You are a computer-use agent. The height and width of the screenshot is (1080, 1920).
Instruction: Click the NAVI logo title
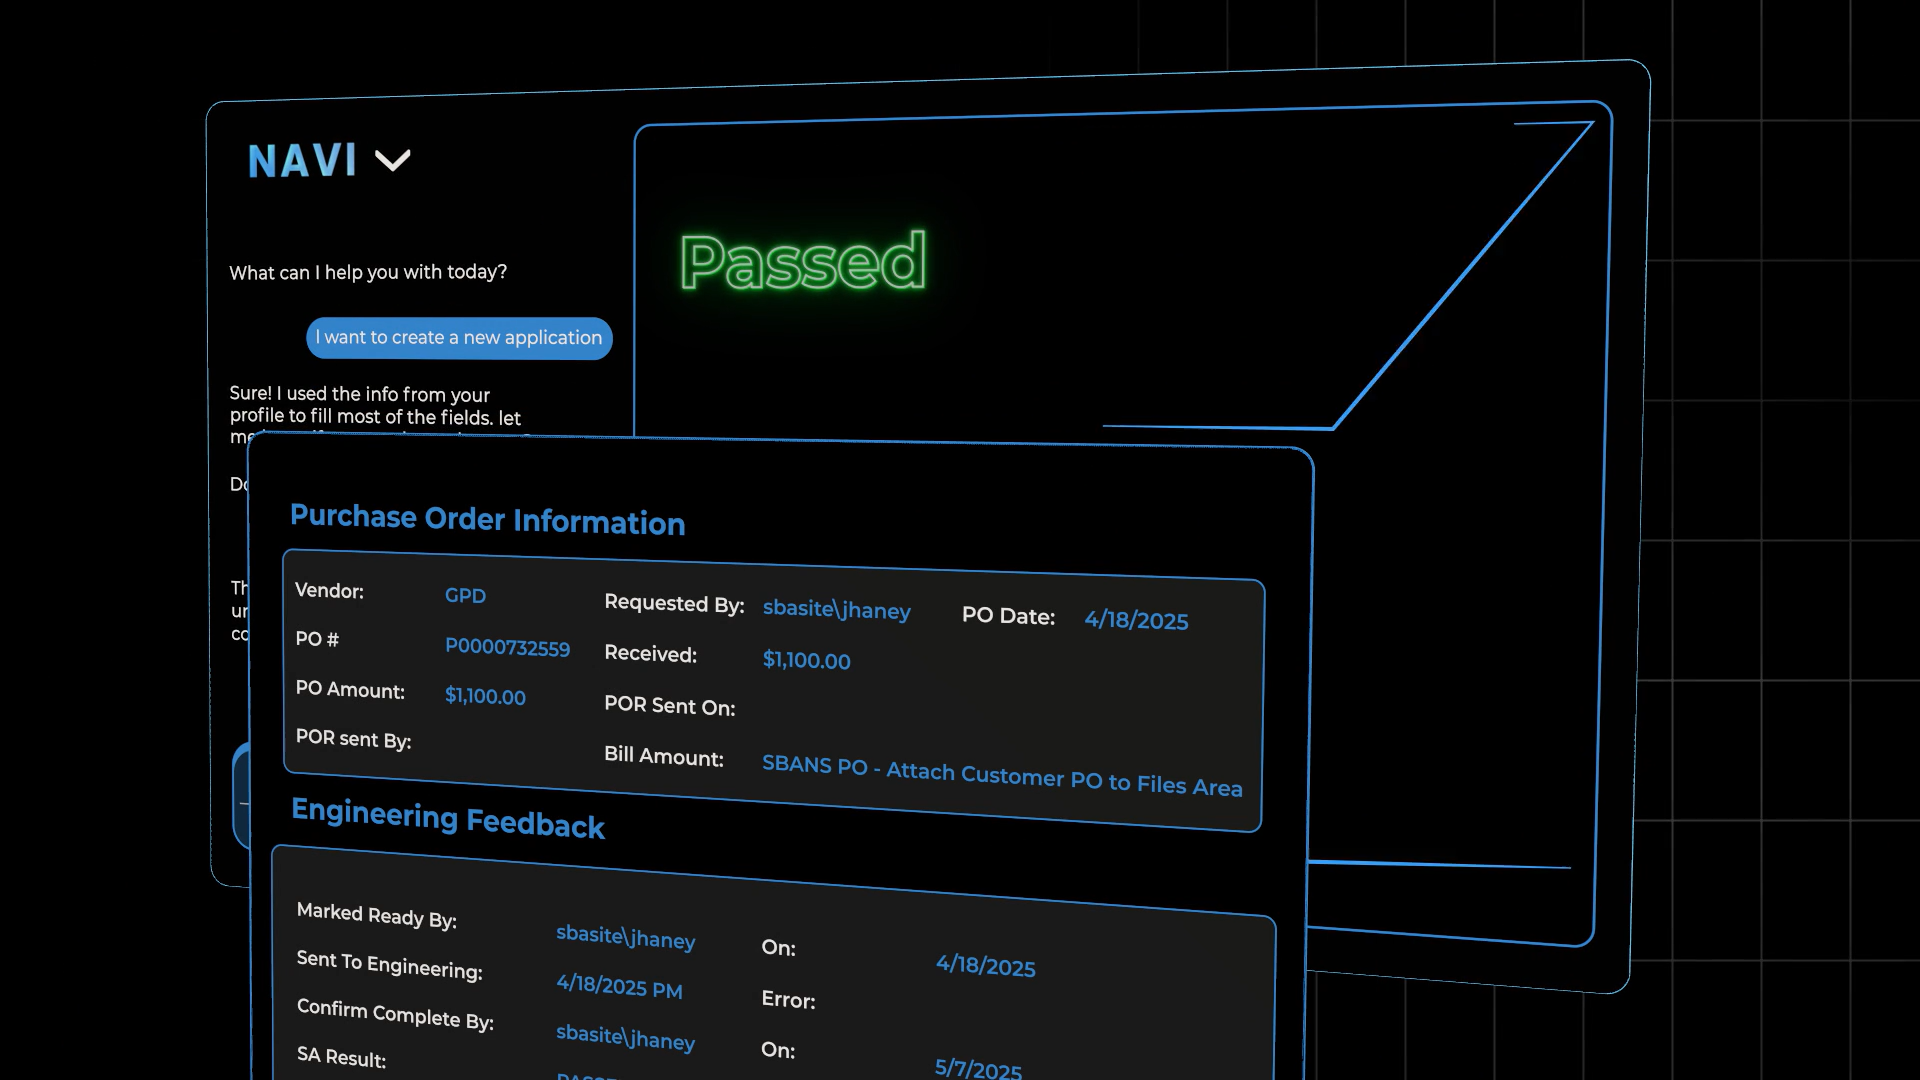click(302, 161)
